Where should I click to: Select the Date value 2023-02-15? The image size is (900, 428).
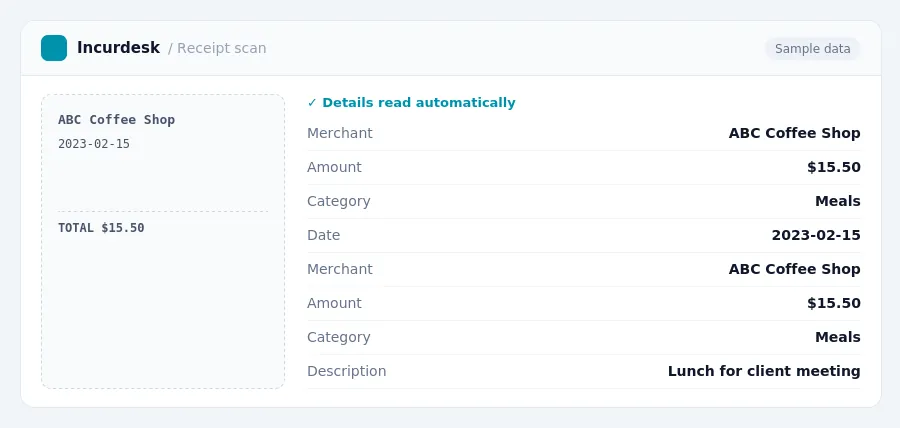(x=816, y=235)
